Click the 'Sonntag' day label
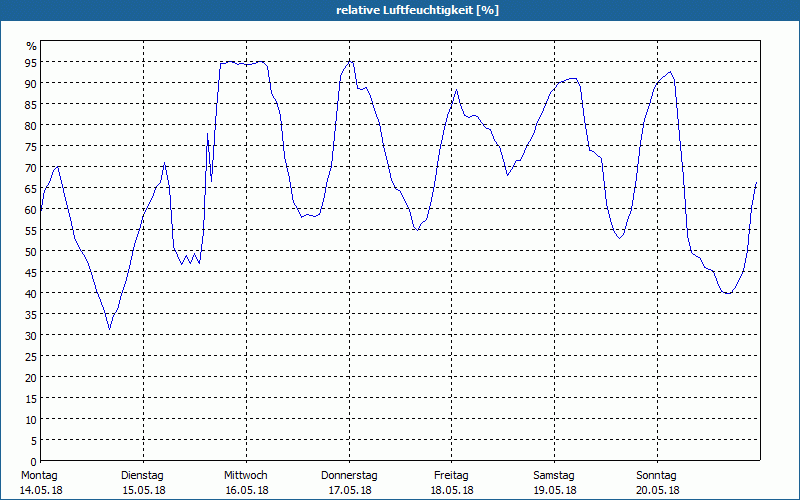Image resolution: width=800 pixels, height=500 pixels. point(657,476)
